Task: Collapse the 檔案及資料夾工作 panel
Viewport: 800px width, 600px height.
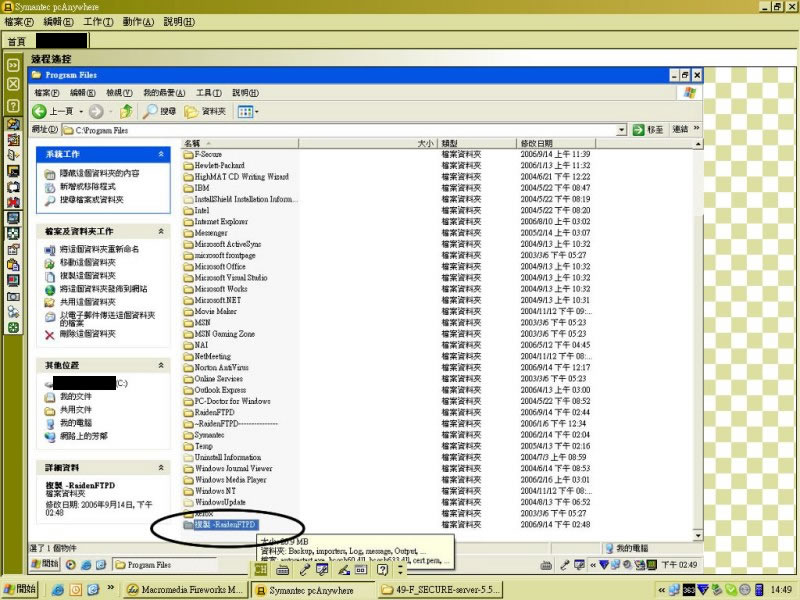Action: pos(161,231)
